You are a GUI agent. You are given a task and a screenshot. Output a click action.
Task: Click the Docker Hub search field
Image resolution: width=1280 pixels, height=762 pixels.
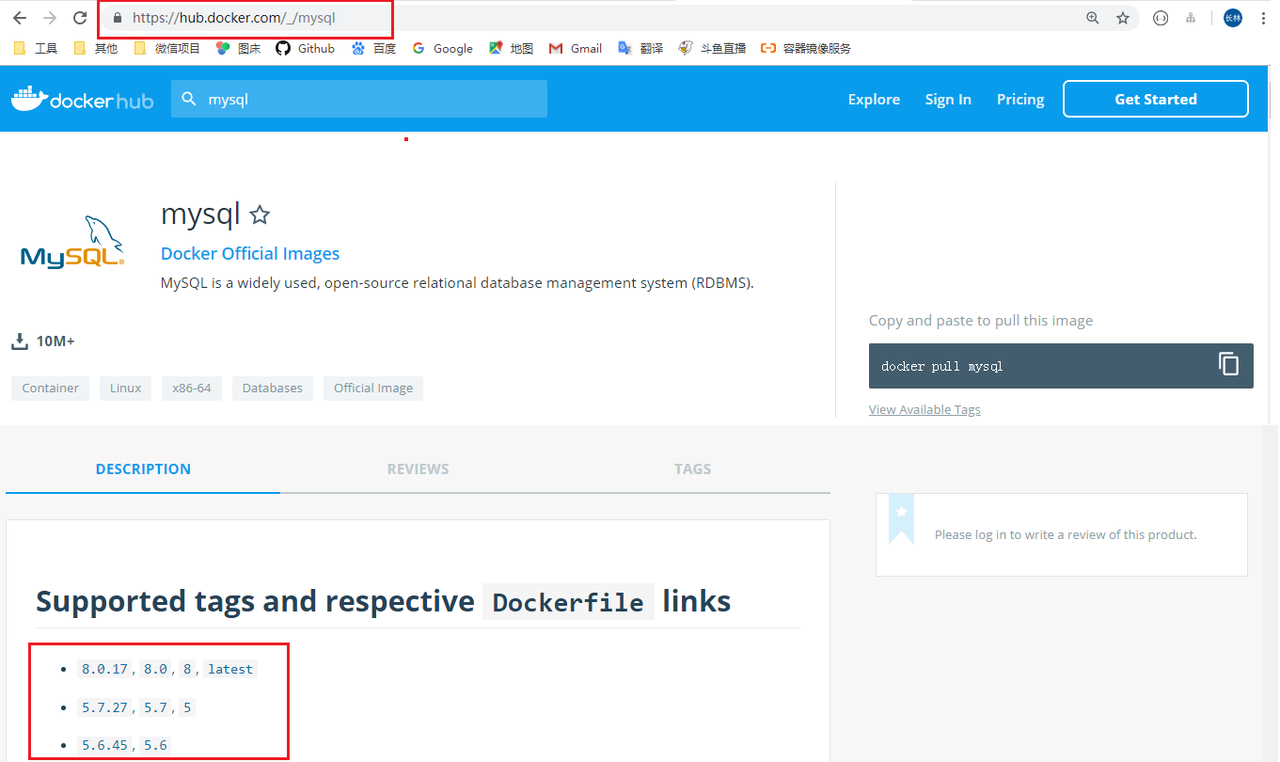click(370, 100)
